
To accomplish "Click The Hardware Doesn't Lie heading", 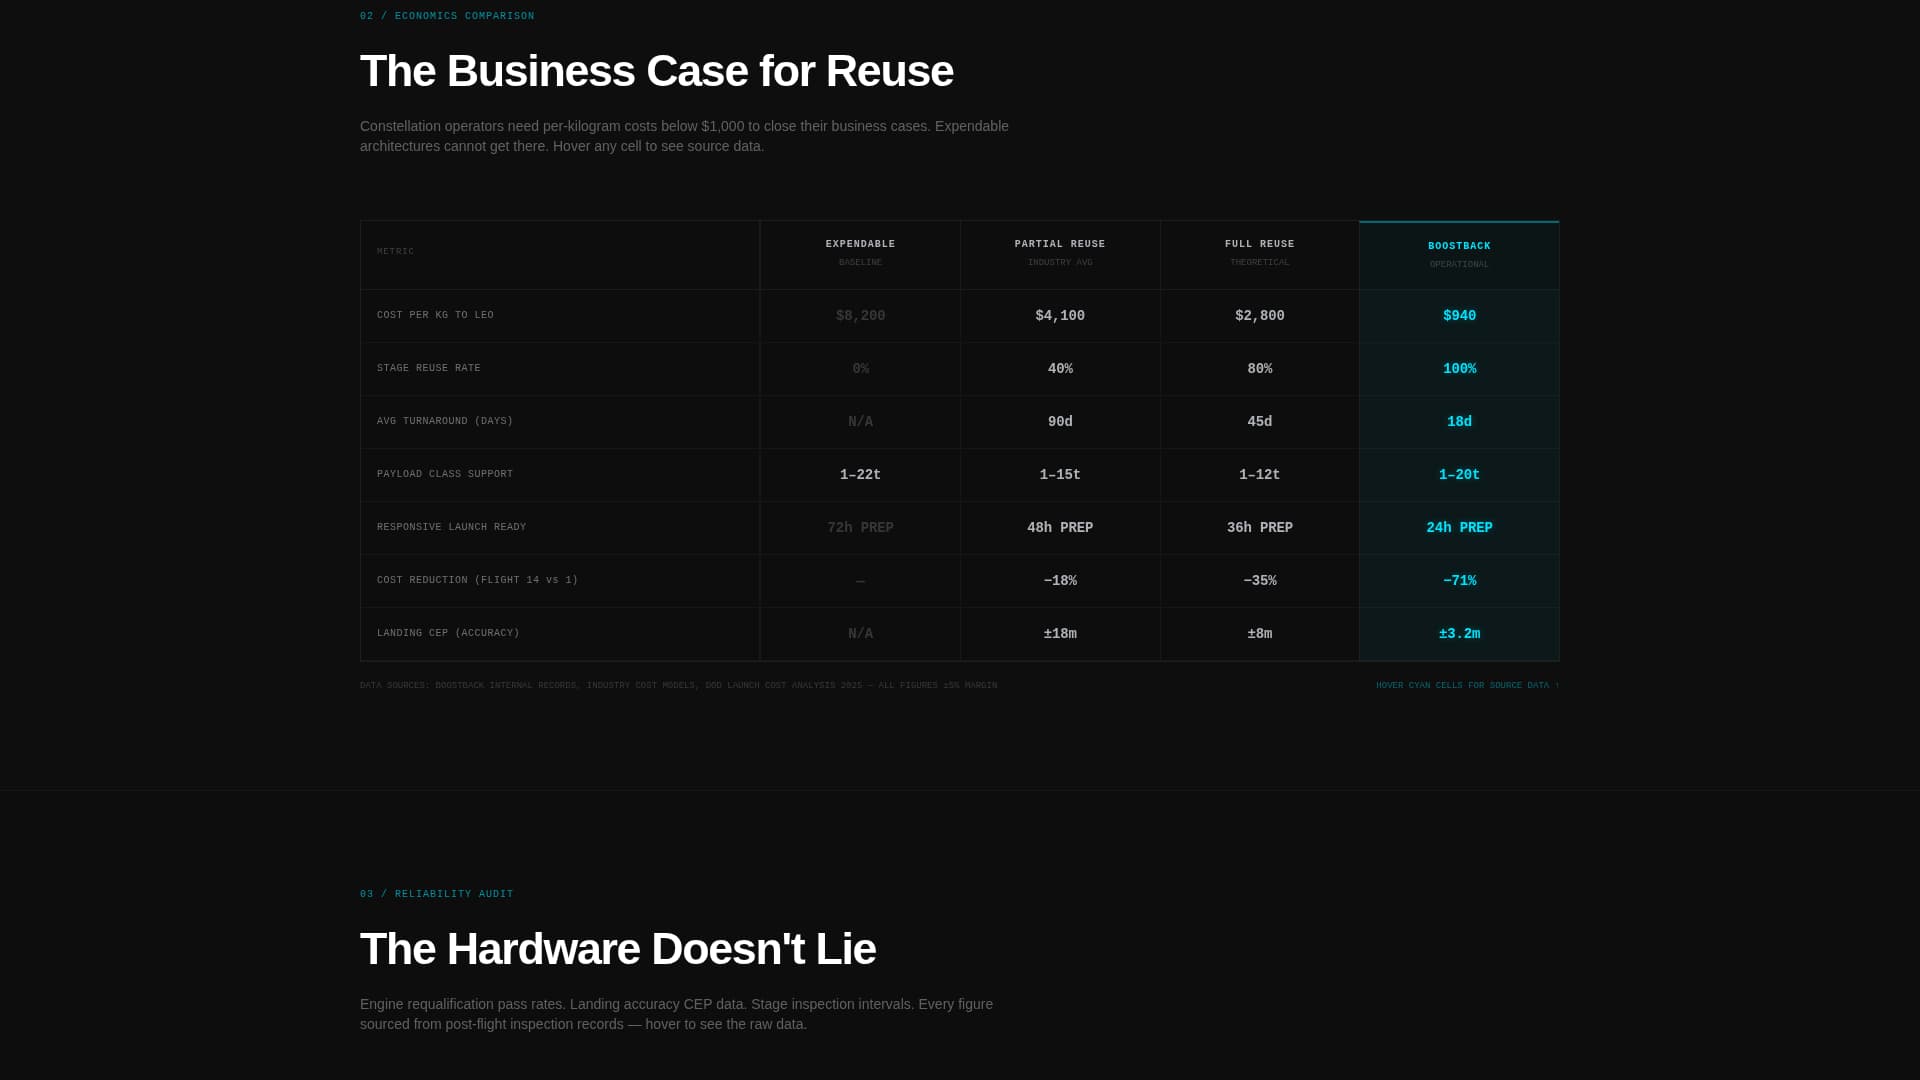I will tap(618, 948).
